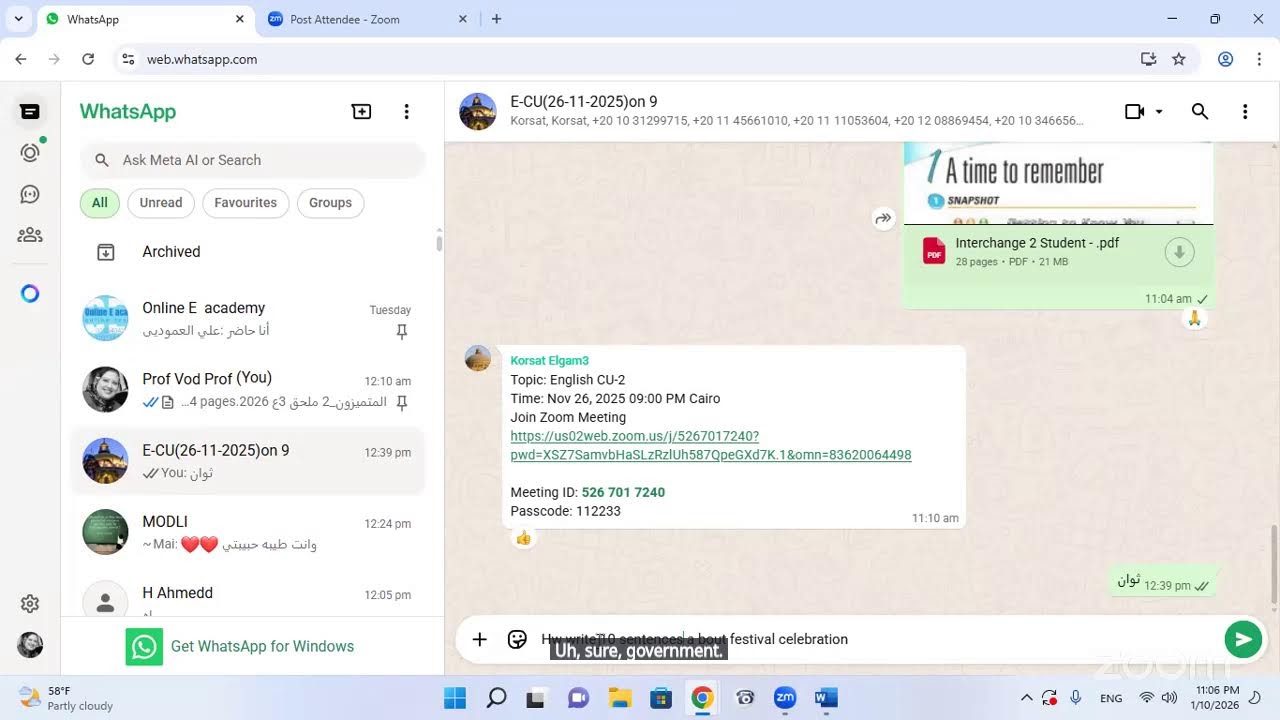Click Get WhatsApp for Windows
1280x720 pixels.
[240, 646]
